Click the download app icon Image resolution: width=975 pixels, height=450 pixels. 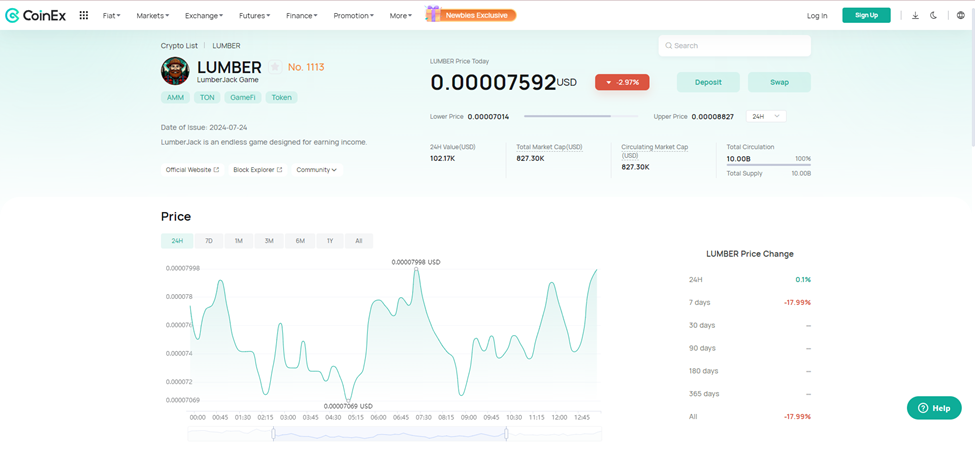coord(915,16)
